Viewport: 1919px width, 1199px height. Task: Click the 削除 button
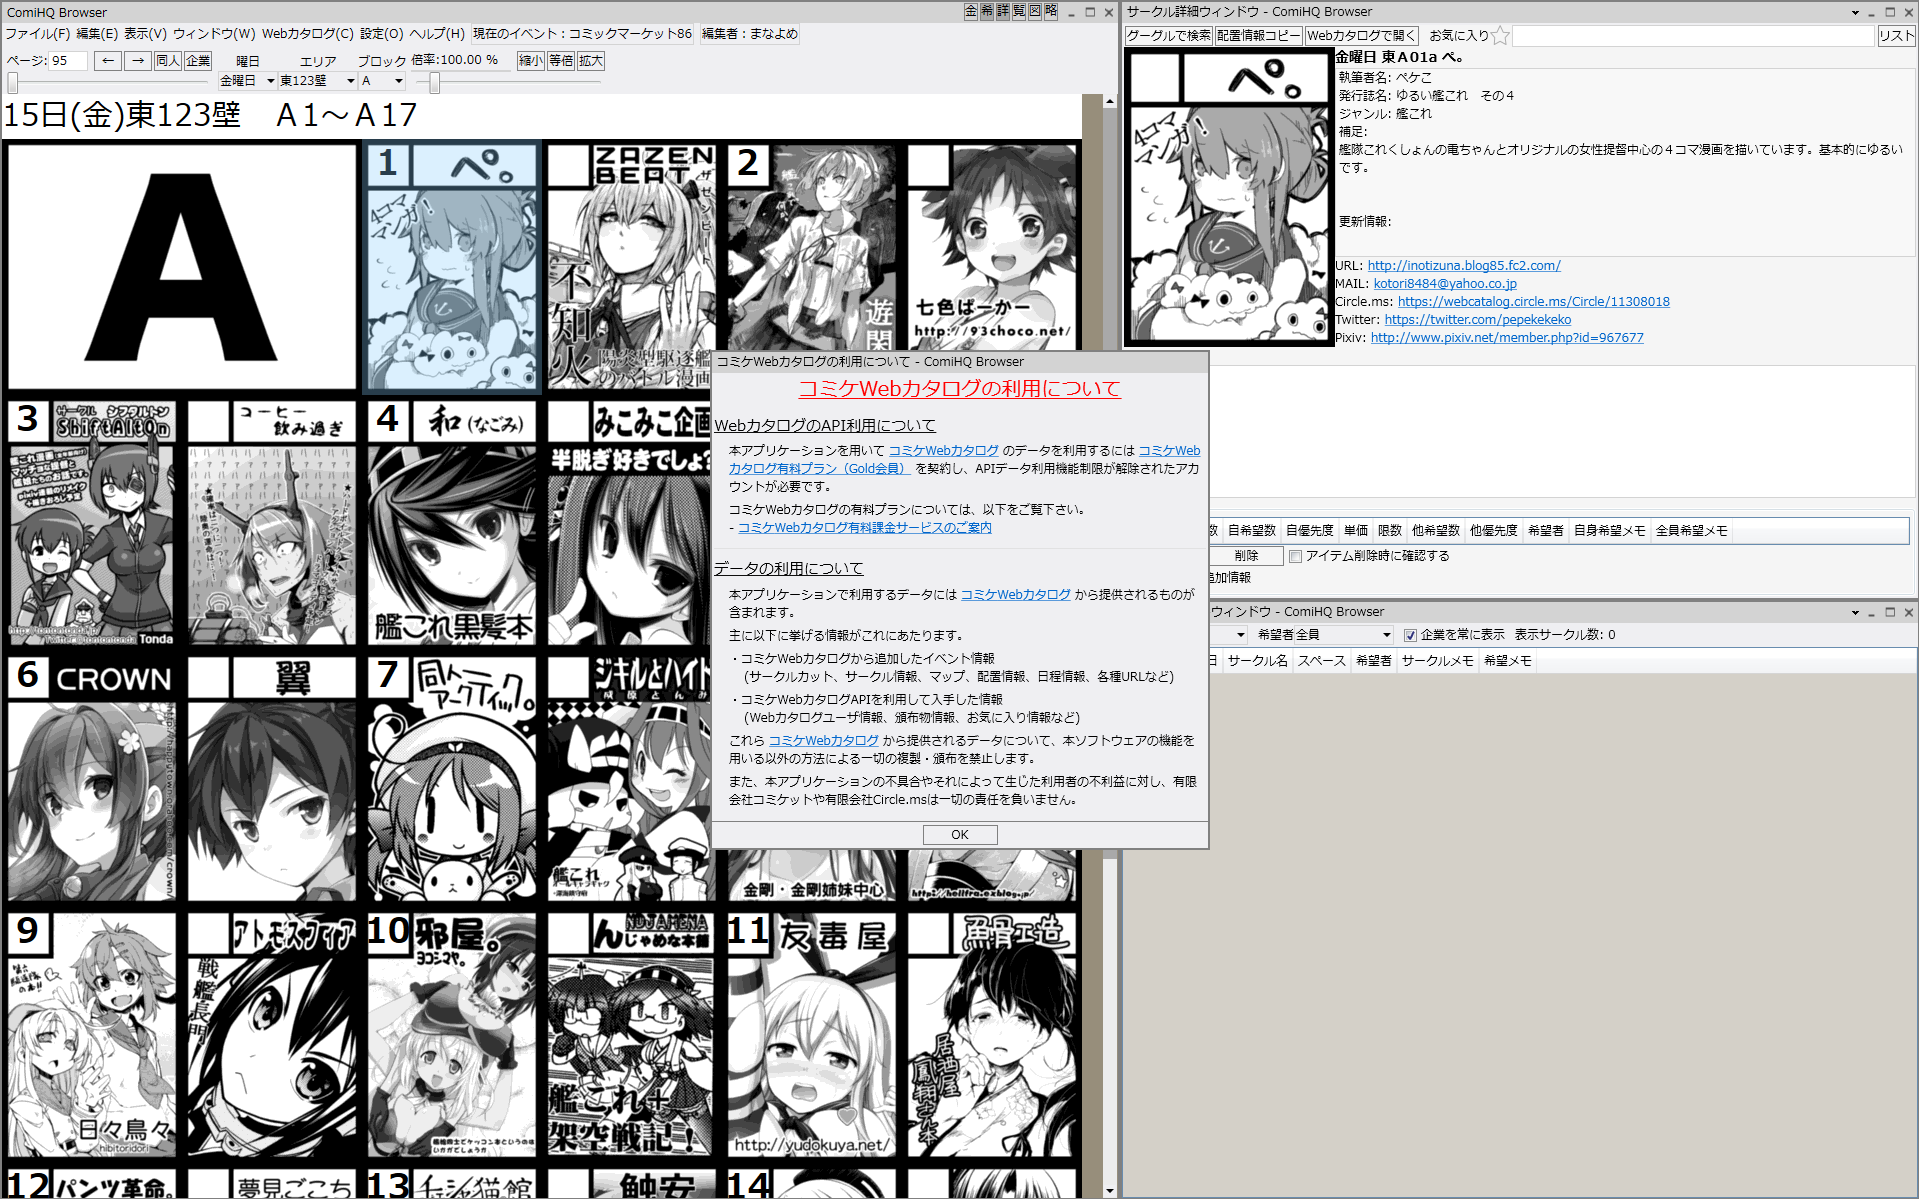tap(1246, 556)
